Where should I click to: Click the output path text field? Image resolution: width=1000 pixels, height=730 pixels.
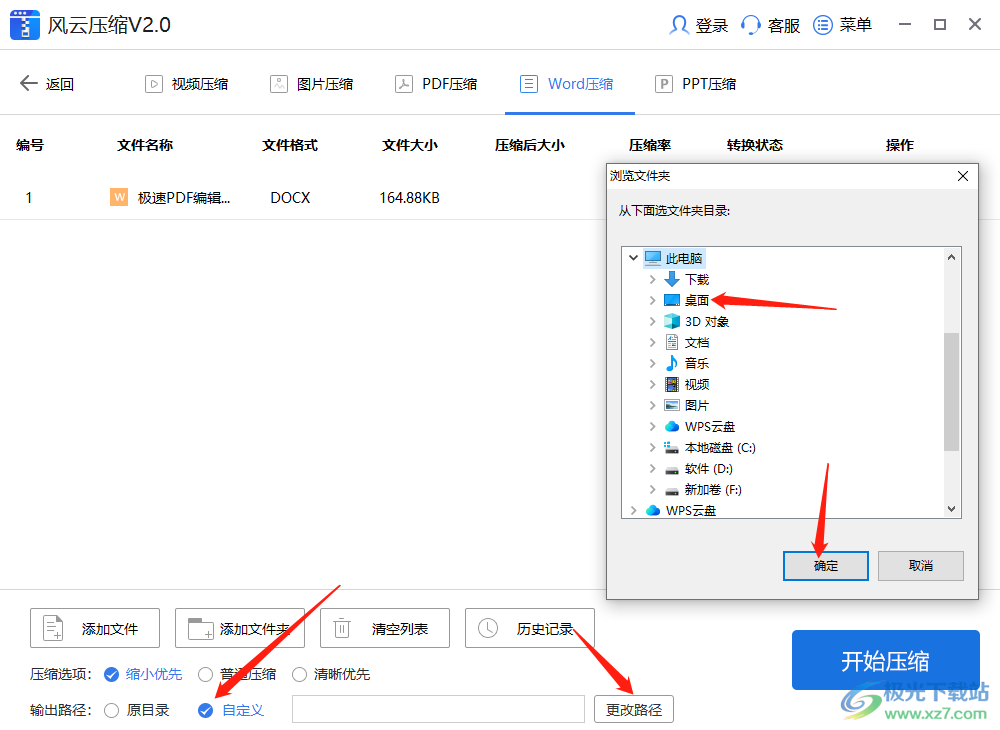click(438, 710)
